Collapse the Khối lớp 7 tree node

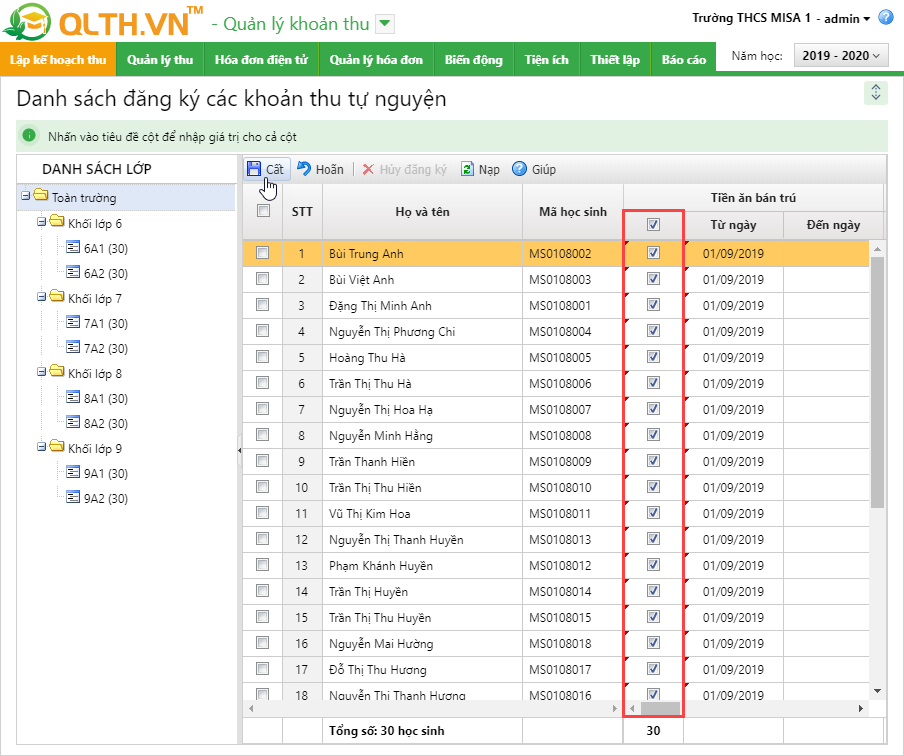coord(42,297)
